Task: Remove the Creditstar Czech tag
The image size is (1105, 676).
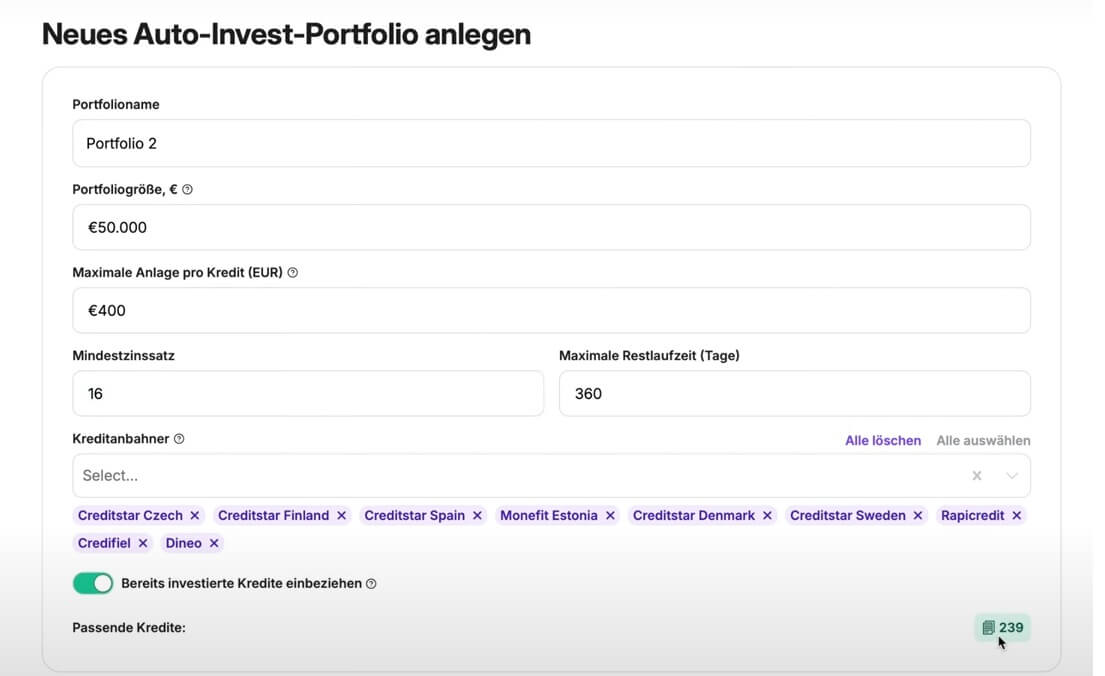Action: [x=195, y=516]
